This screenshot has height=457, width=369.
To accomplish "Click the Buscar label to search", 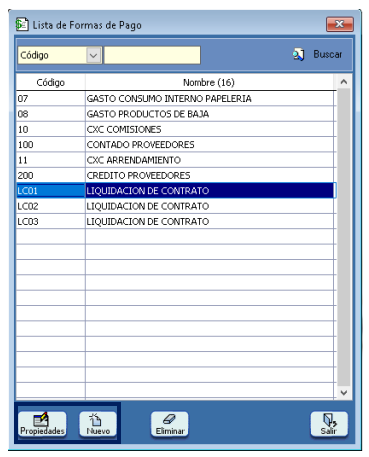I will tap(328, 54).
